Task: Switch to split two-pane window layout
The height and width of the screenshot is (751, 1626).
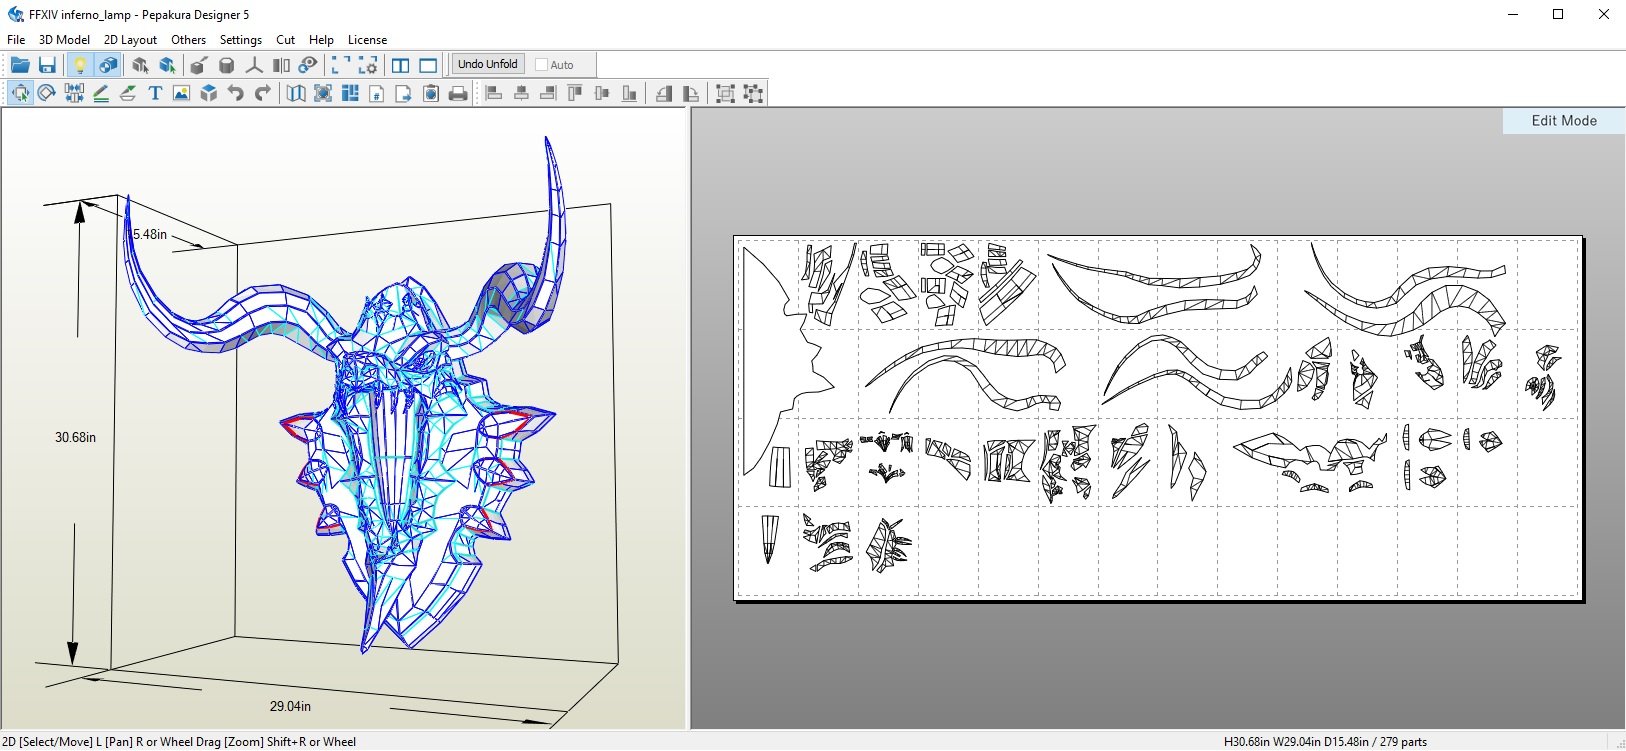Action: [x=401, y=65]
